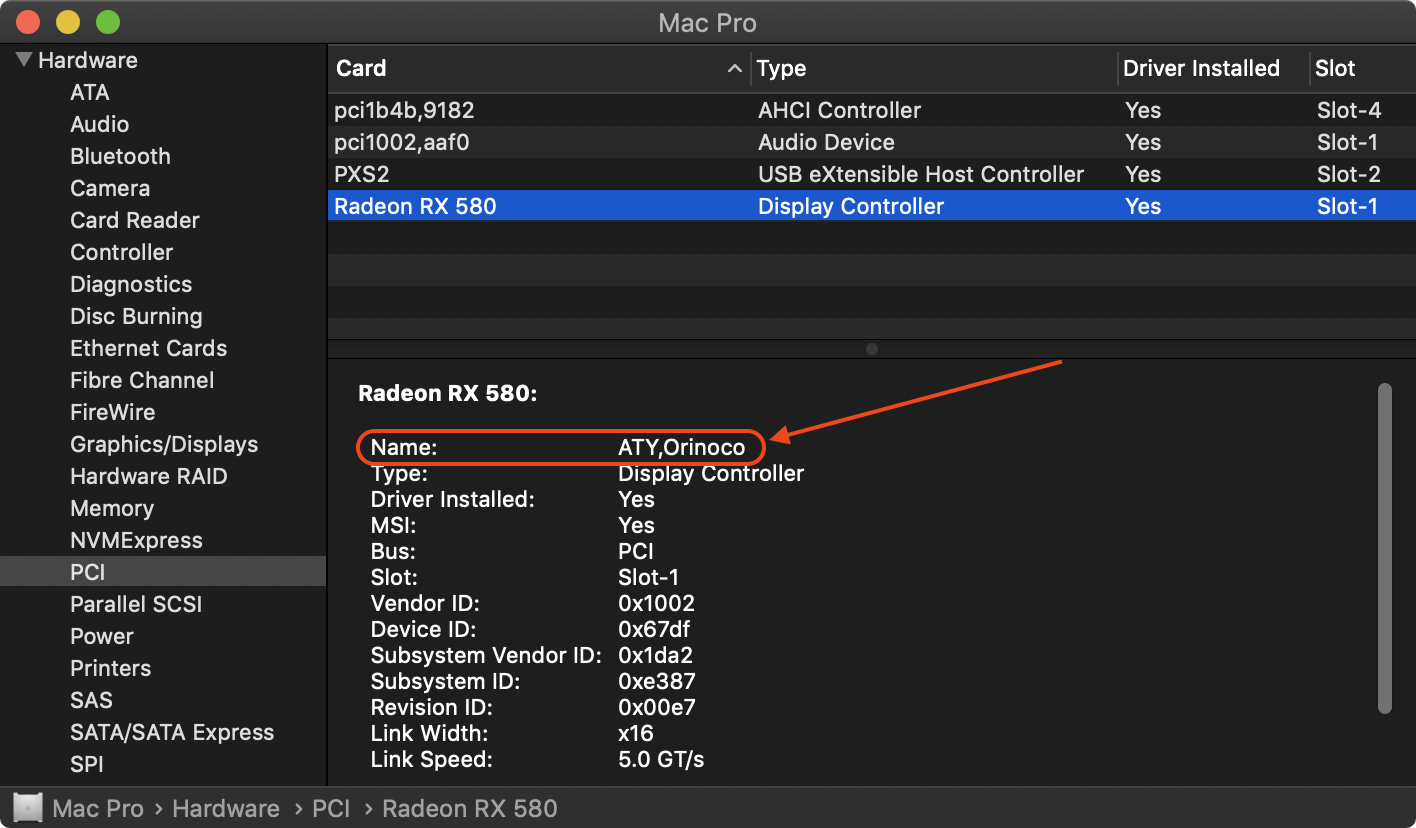Viewport: 1416px width, 828px height.
Task: Open the NVMExpress section
Action: (136, 540)
